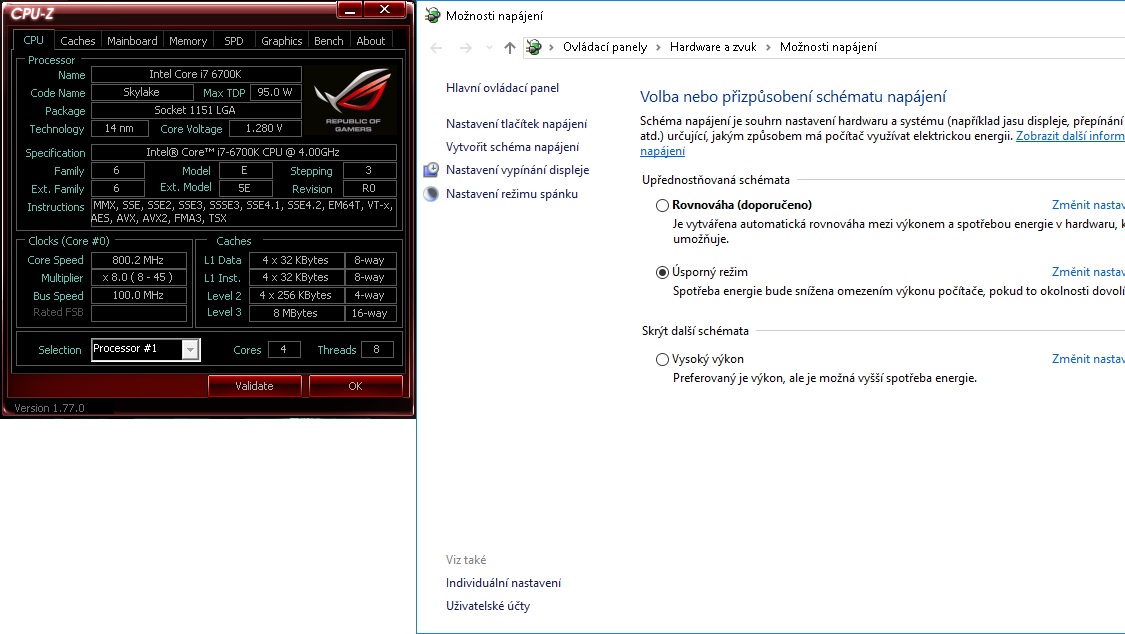Click Vytvořit schéma napájení link

(x=512, y=146)
